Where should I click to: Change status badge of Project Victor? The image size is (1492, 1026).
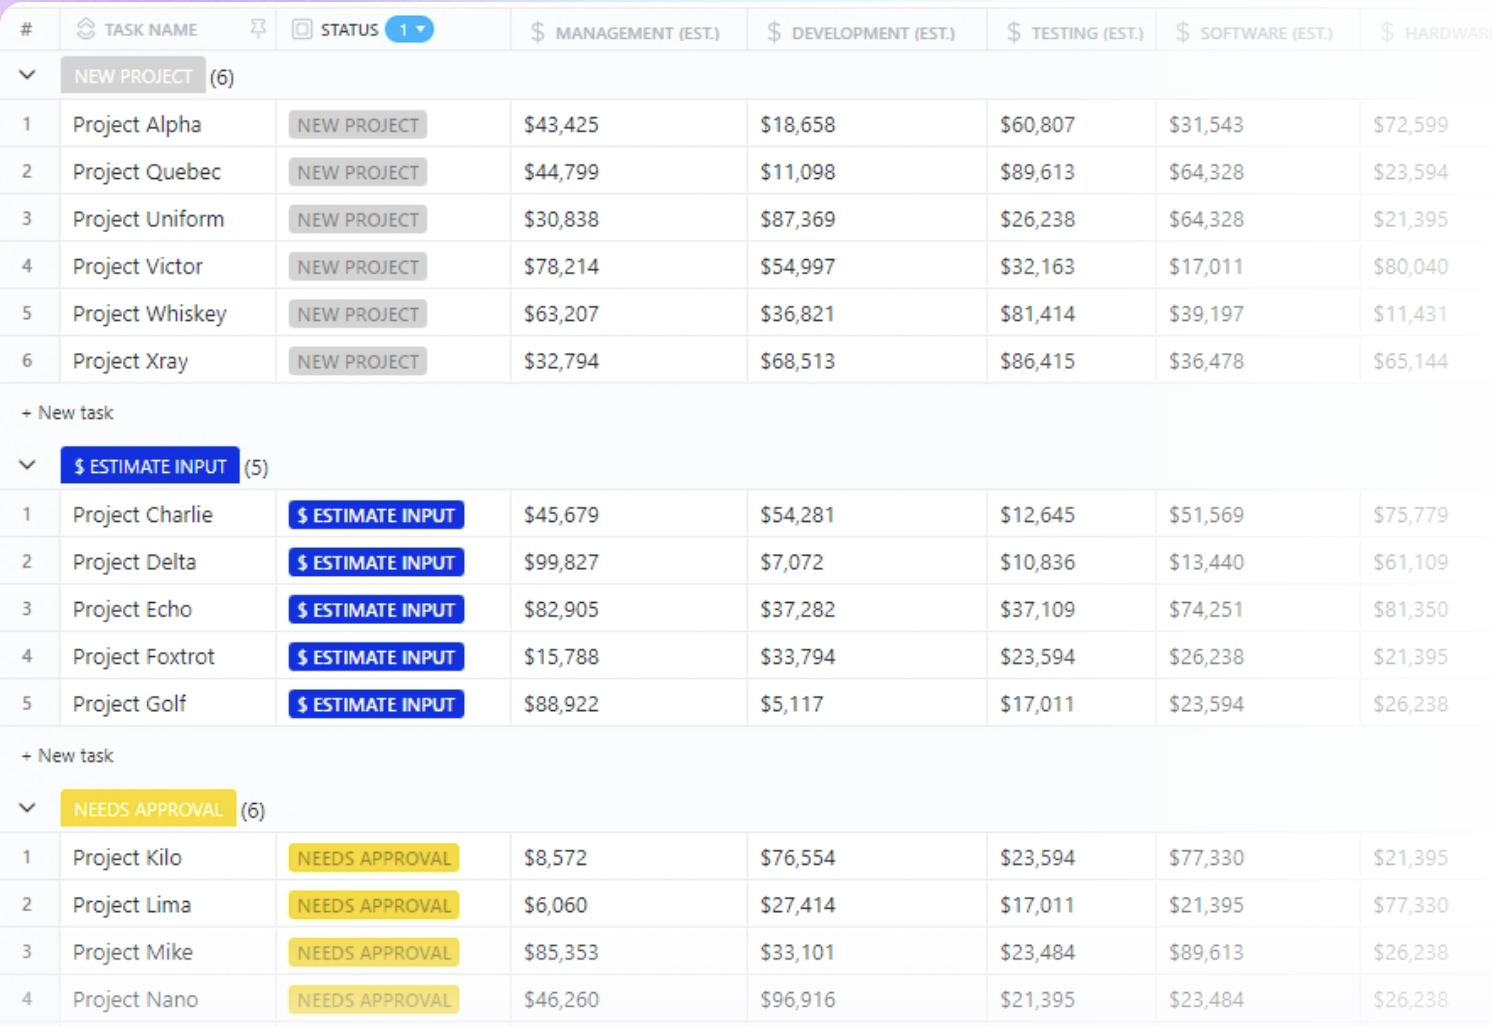click(x=358, y=267)
